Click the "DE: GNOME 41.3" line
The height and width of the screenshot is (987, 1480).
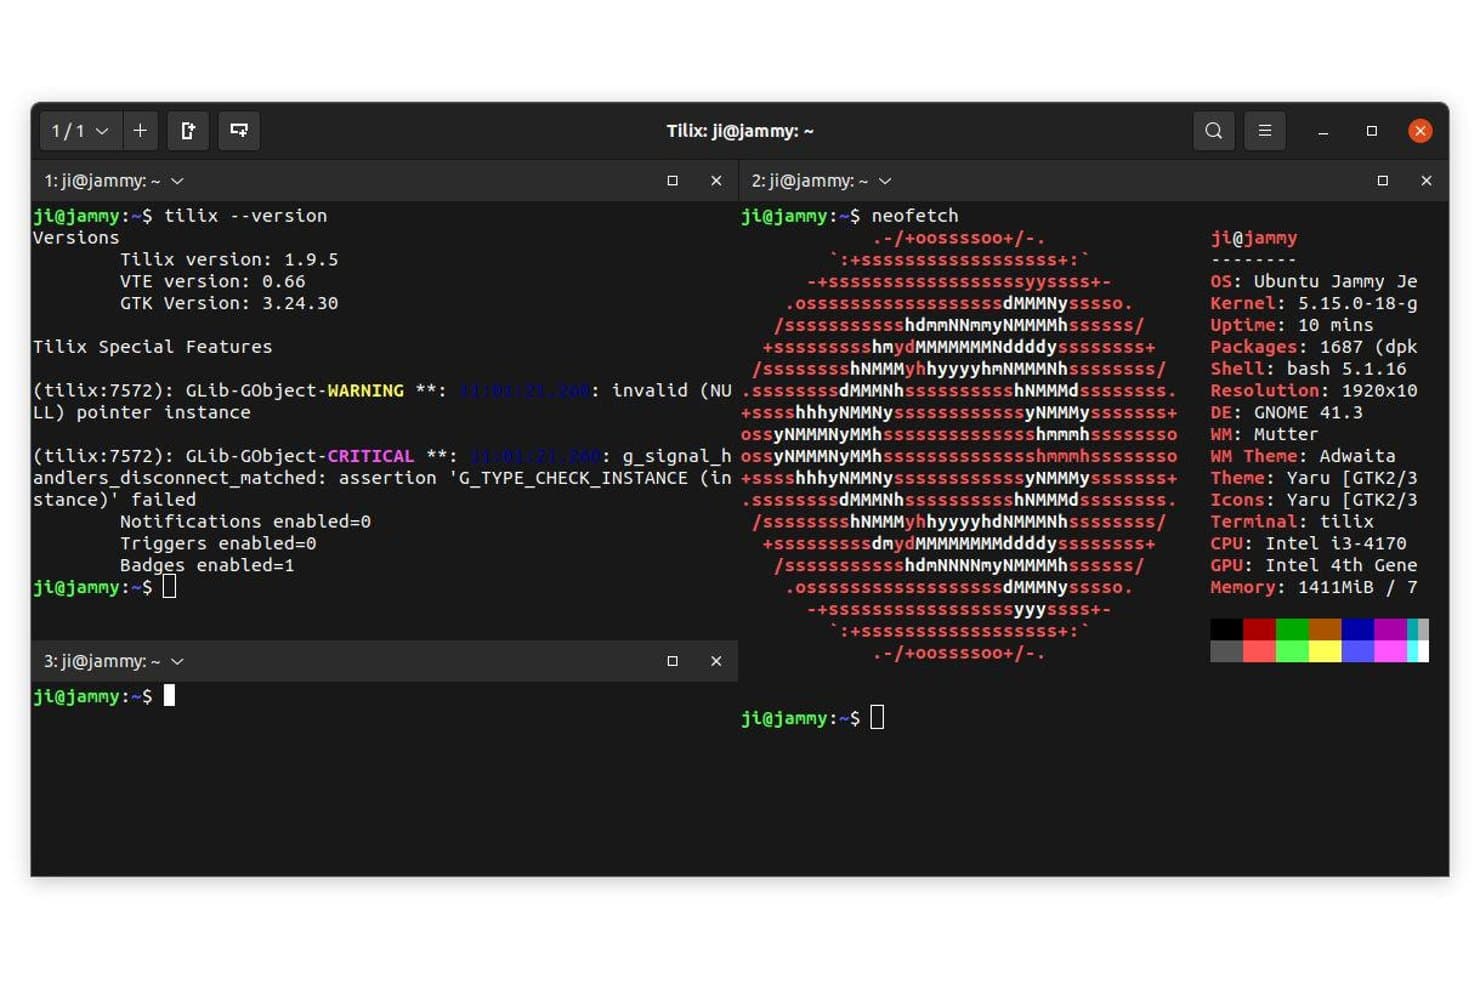tap(1286, 413)
